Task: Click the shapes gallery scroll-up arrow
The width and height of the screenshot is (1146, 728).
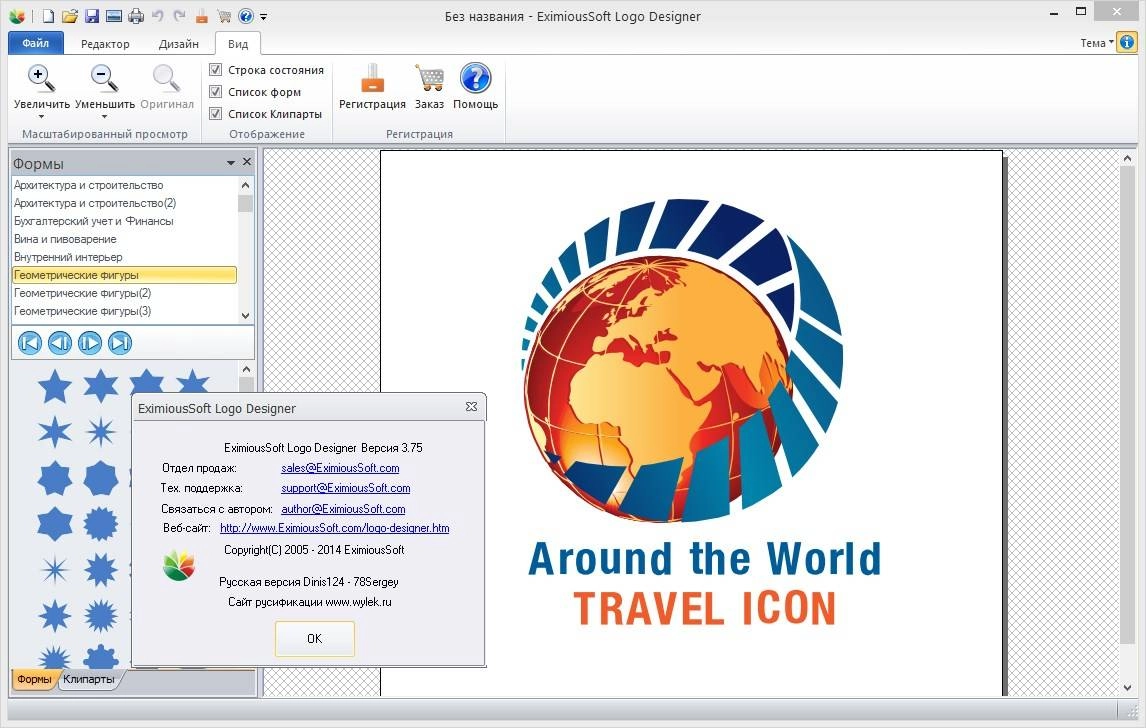Action: coord(246,370)
